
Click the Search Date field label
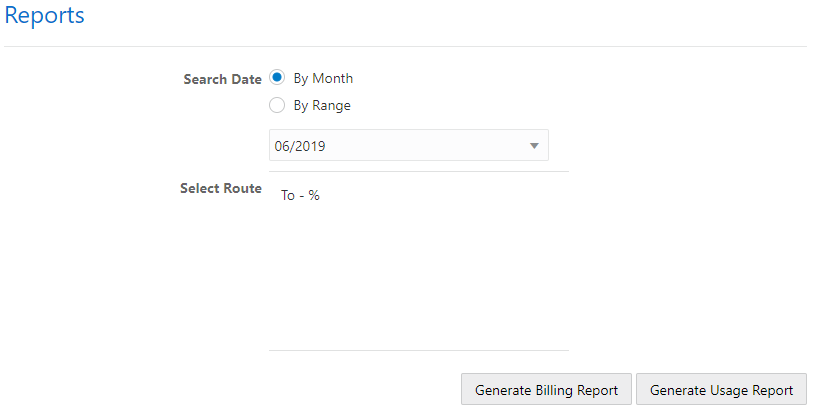click(222, 79)
